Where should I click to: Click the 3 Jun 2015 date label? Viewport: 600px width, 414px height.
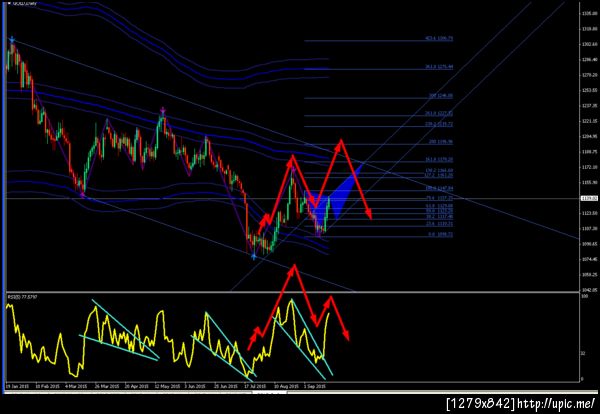pos(196,386)
